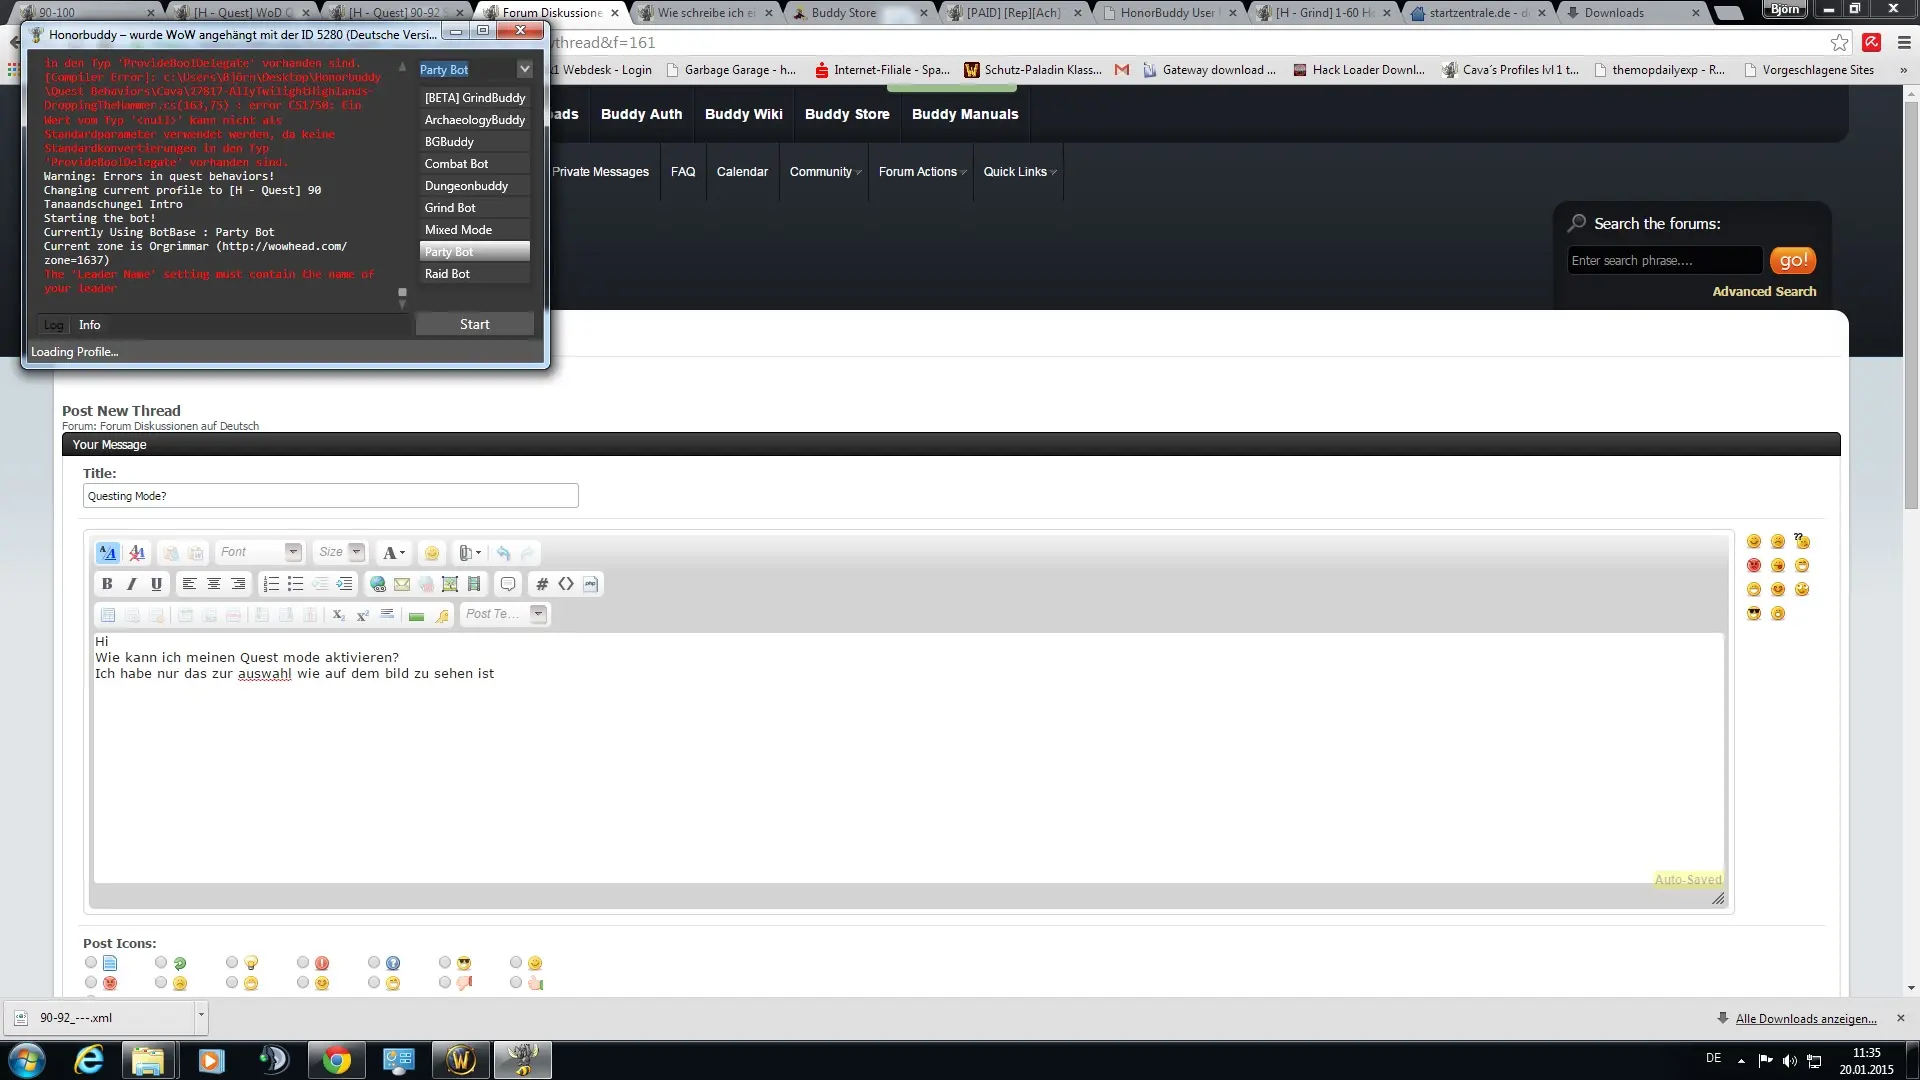Select the document post icon radio
The width and height of the screenshot is (1920, 1080).
click(91, 962)
